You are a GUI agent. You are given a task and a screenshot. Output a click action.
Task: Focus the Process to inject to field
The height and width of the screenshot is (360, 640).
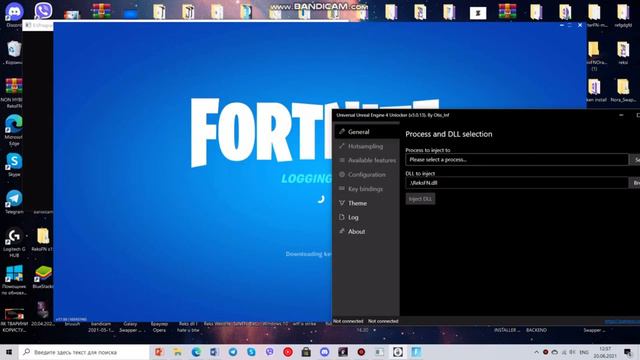tap(517, 160)
